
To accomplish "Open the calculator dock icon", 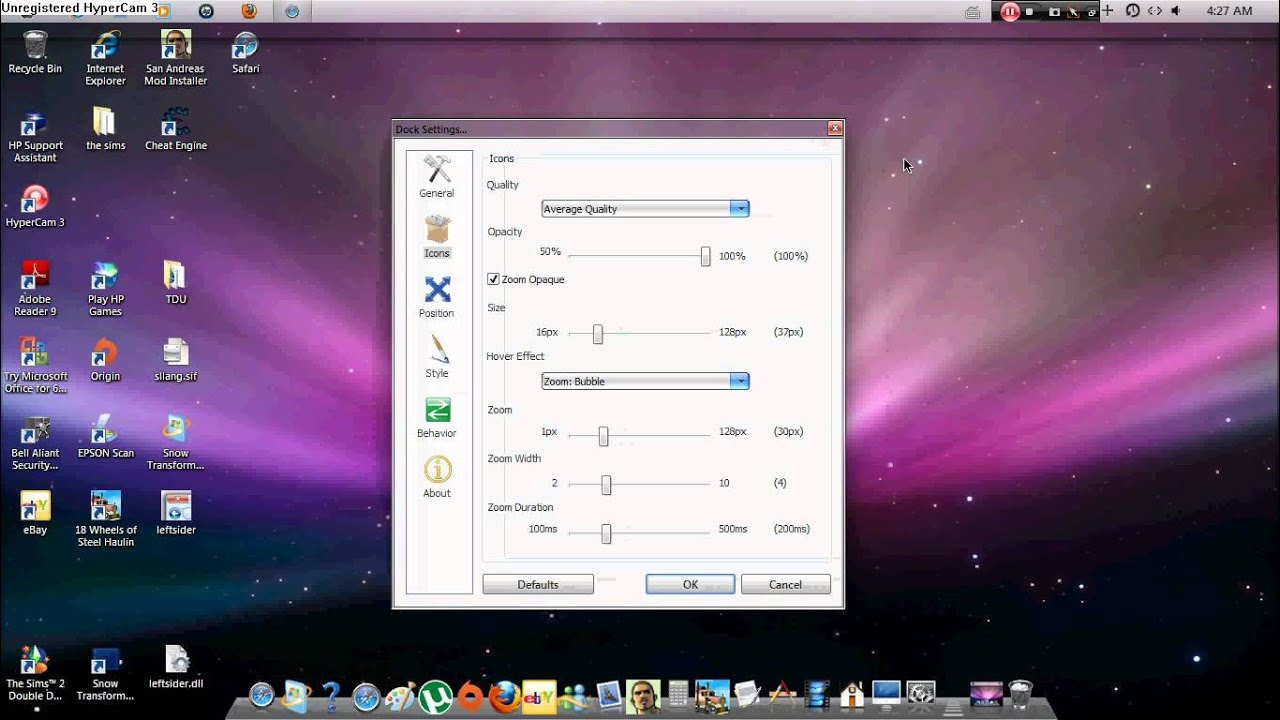I will click(x=678, y=695).
